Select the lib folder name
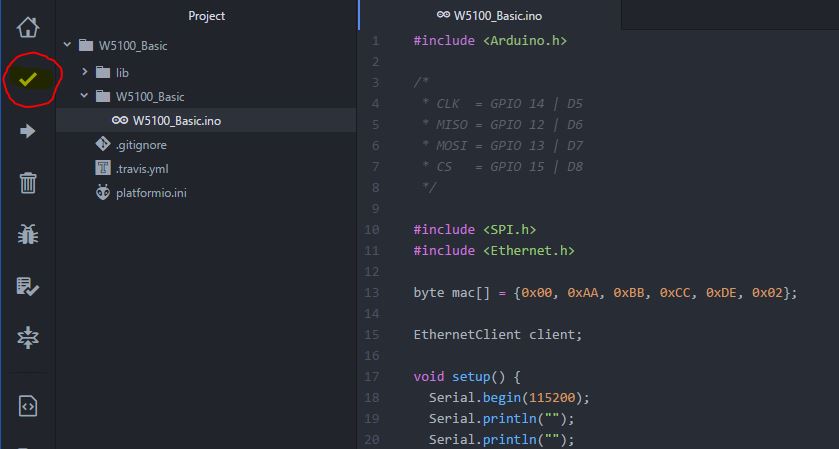This screenshot has width=839, height=449. coord(122,72)
